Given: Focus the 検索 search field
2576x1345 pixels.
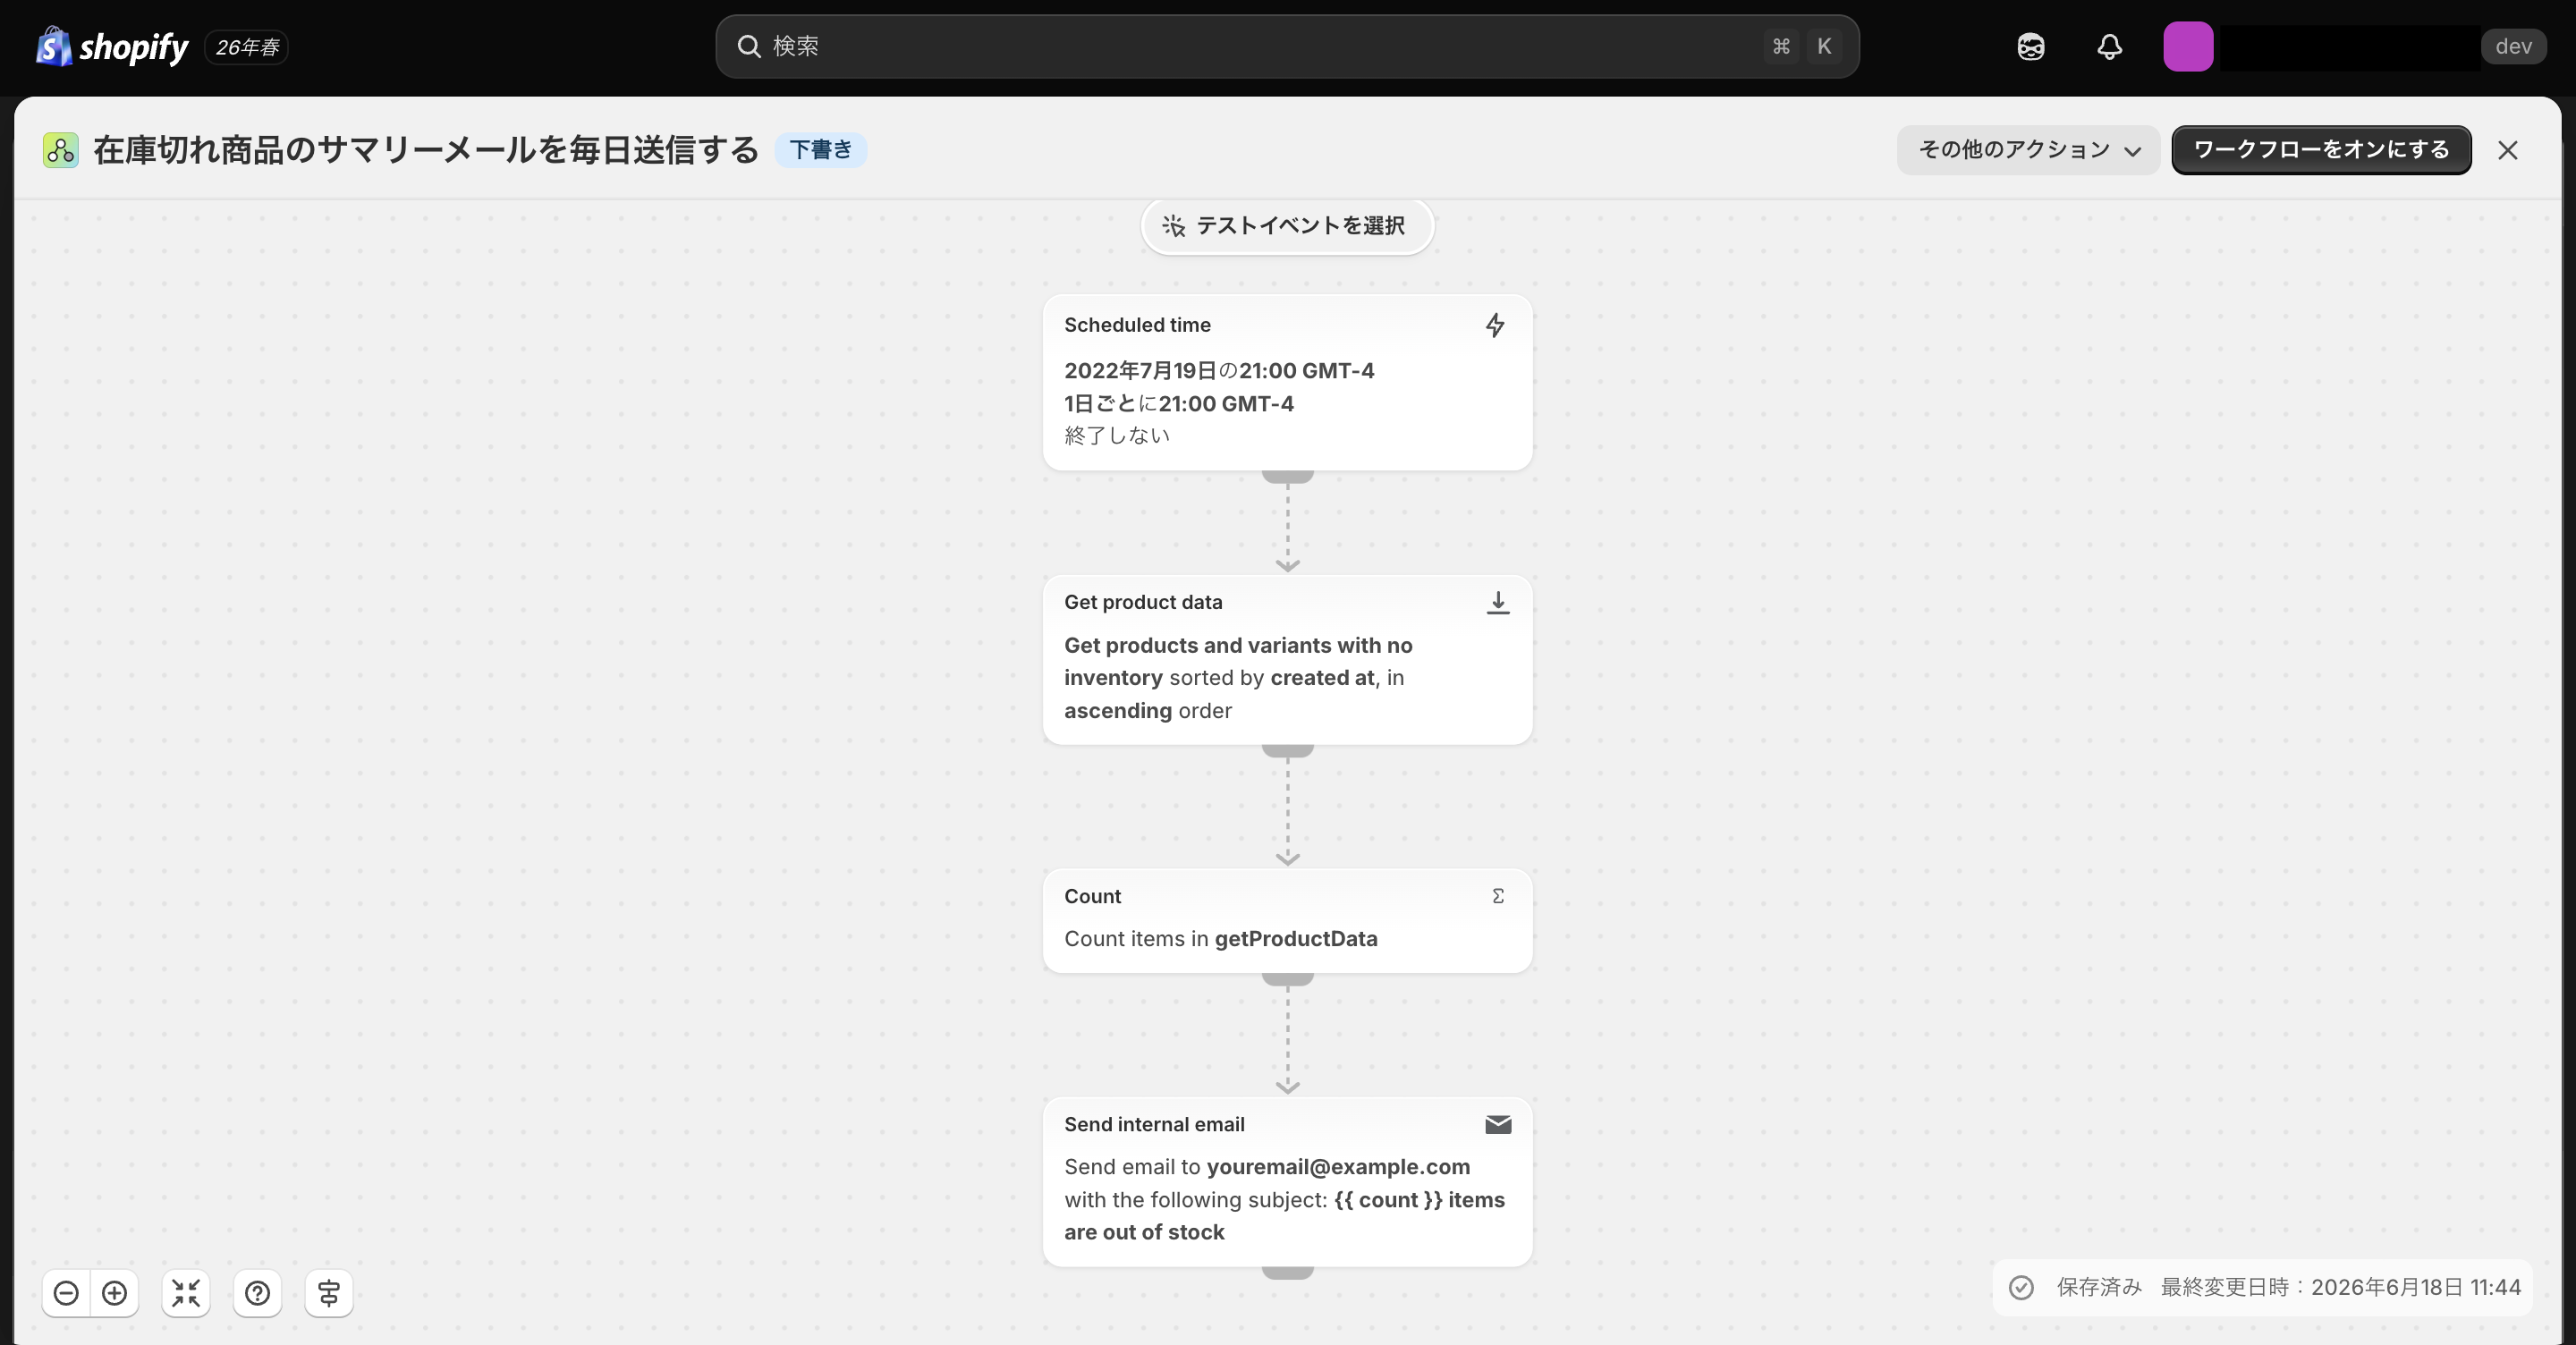Looking at the screenshot, I should pyautogui.click(x=1287, y=46).
